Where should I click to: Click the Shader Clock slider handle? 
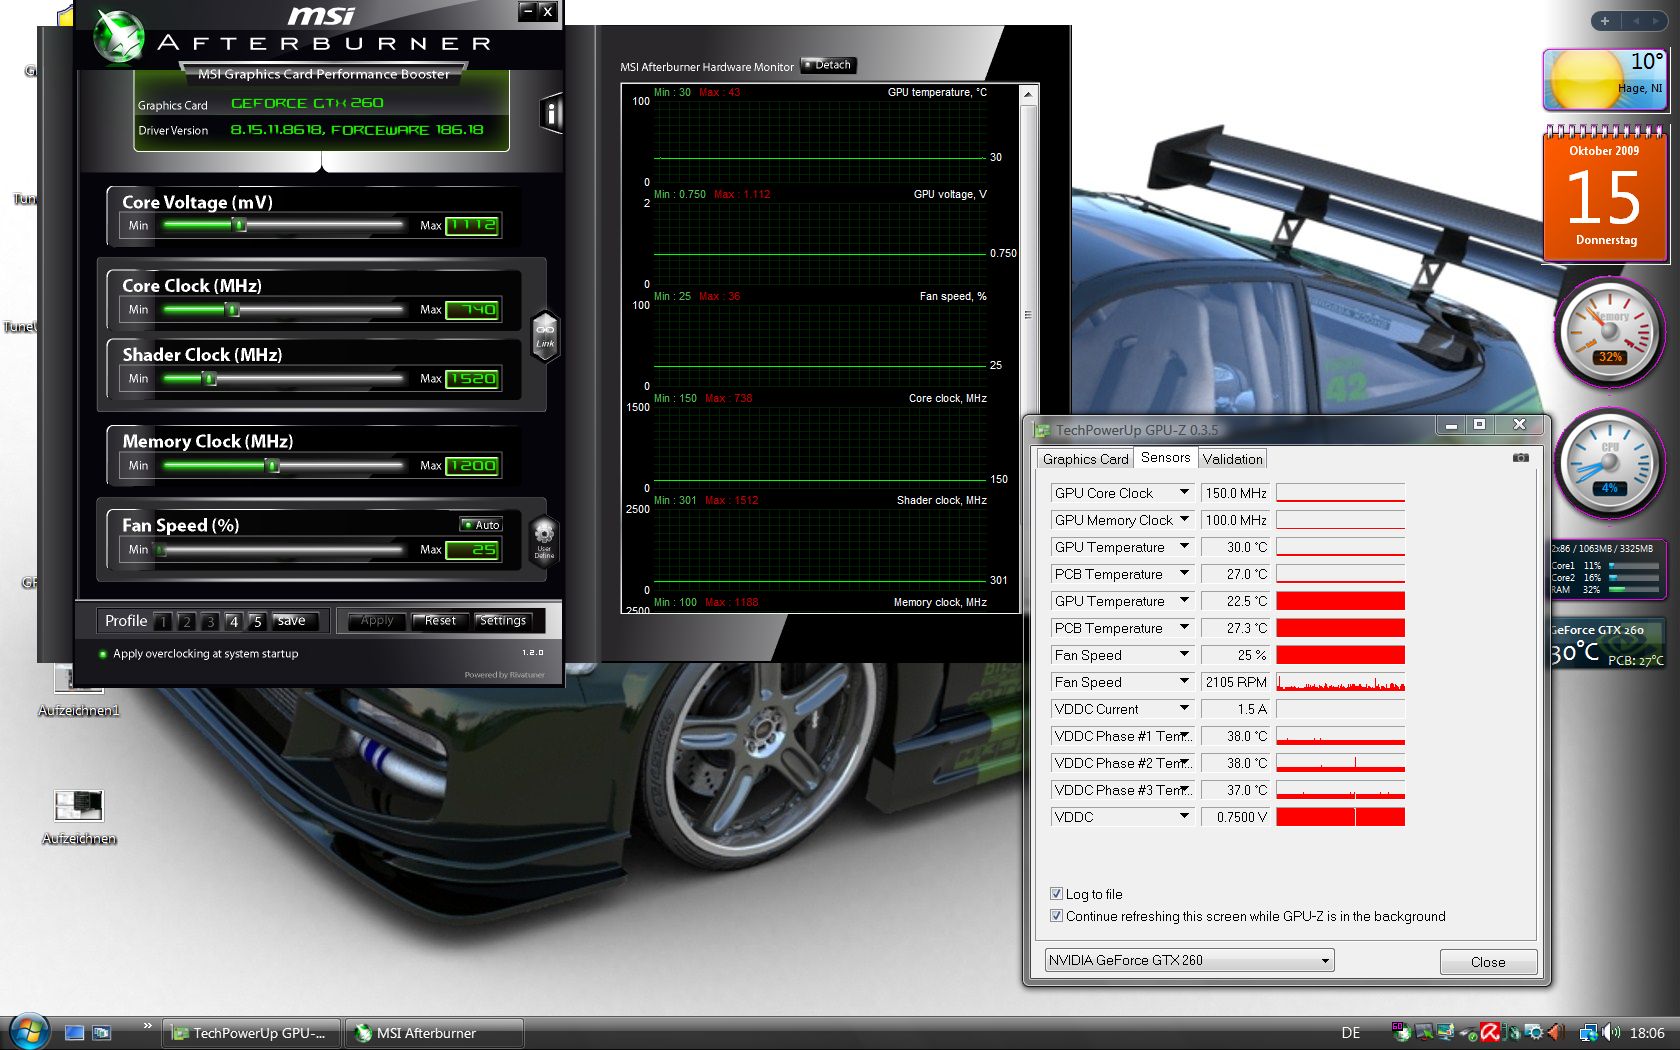(210, 378)
